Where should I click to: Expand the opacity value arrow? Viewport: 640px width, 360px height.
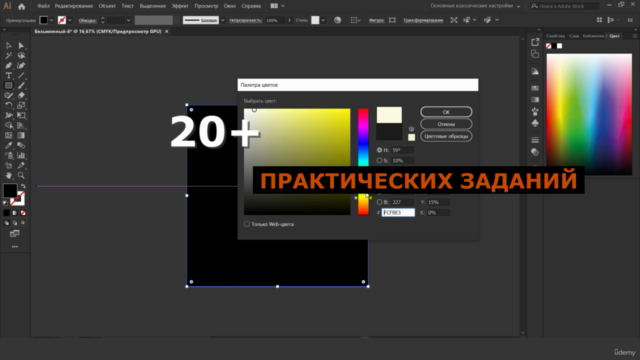[x=289, y=20]
